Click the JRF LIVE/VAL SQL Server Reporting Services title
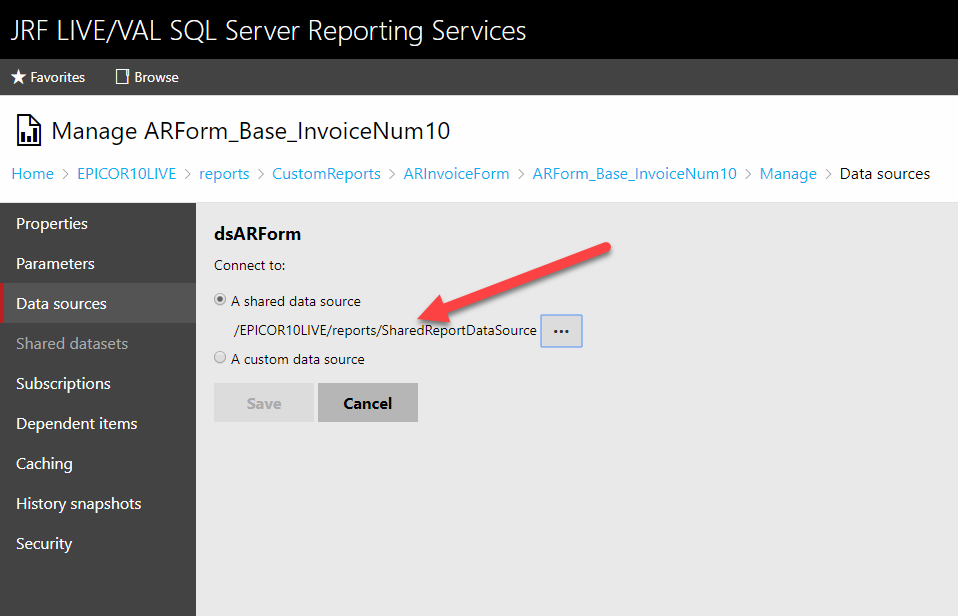The image size is (958, 616). (268, 31)
